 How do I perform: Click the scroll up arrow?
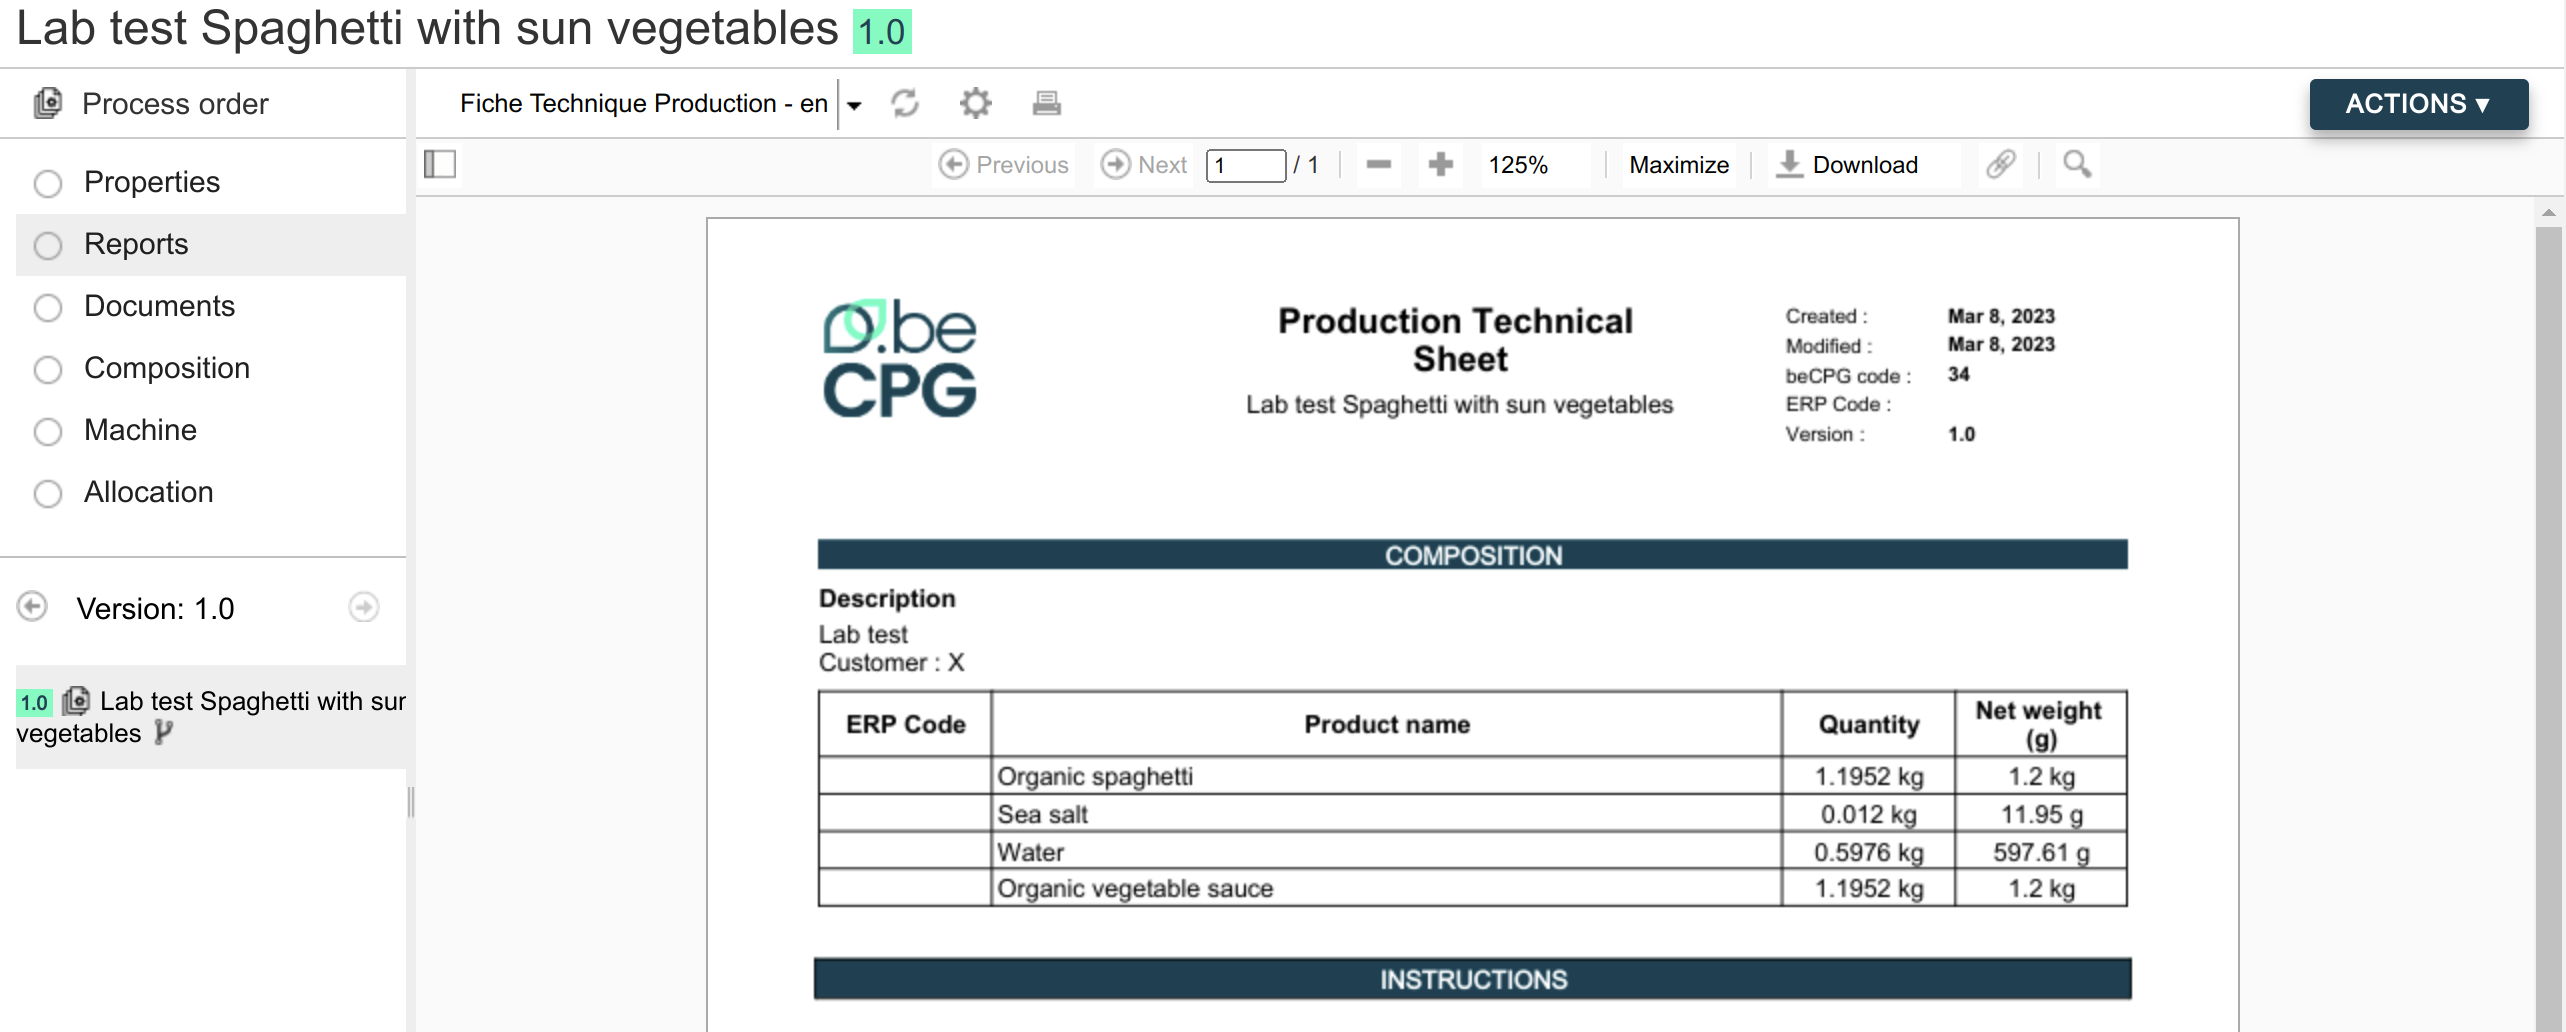[2548, 213]
